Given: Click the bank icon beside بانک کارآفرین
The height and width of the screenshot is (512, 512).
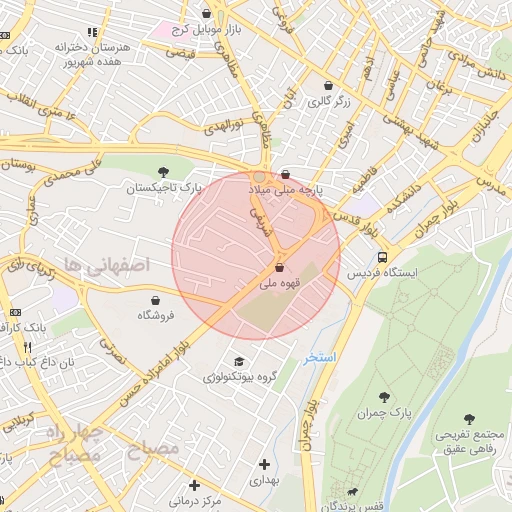Looking at the screenshot, I should 15,312.
